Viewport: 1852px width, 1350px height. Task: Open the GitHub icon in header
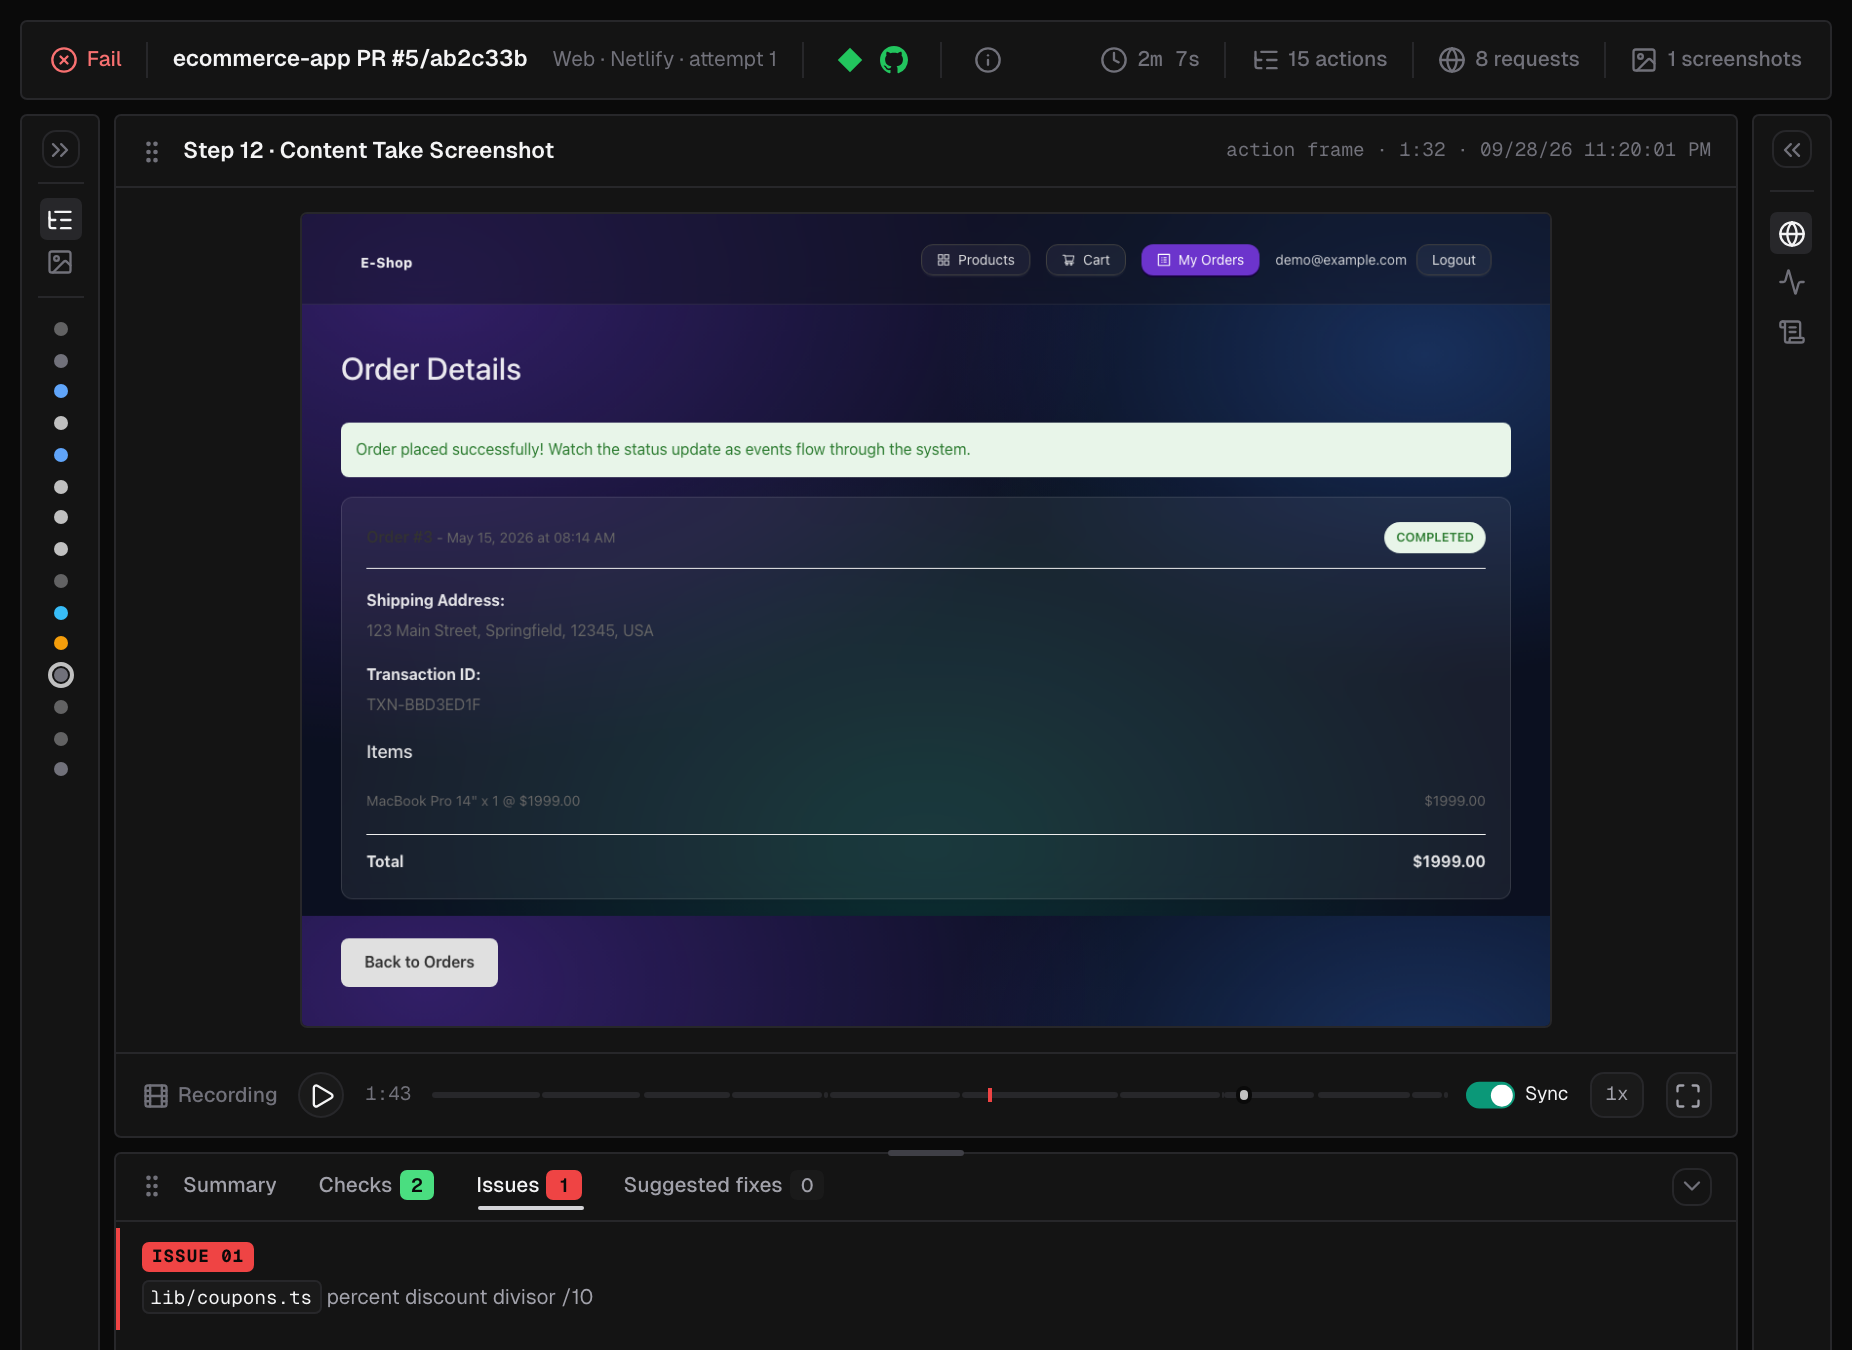[x=893, y=60]
